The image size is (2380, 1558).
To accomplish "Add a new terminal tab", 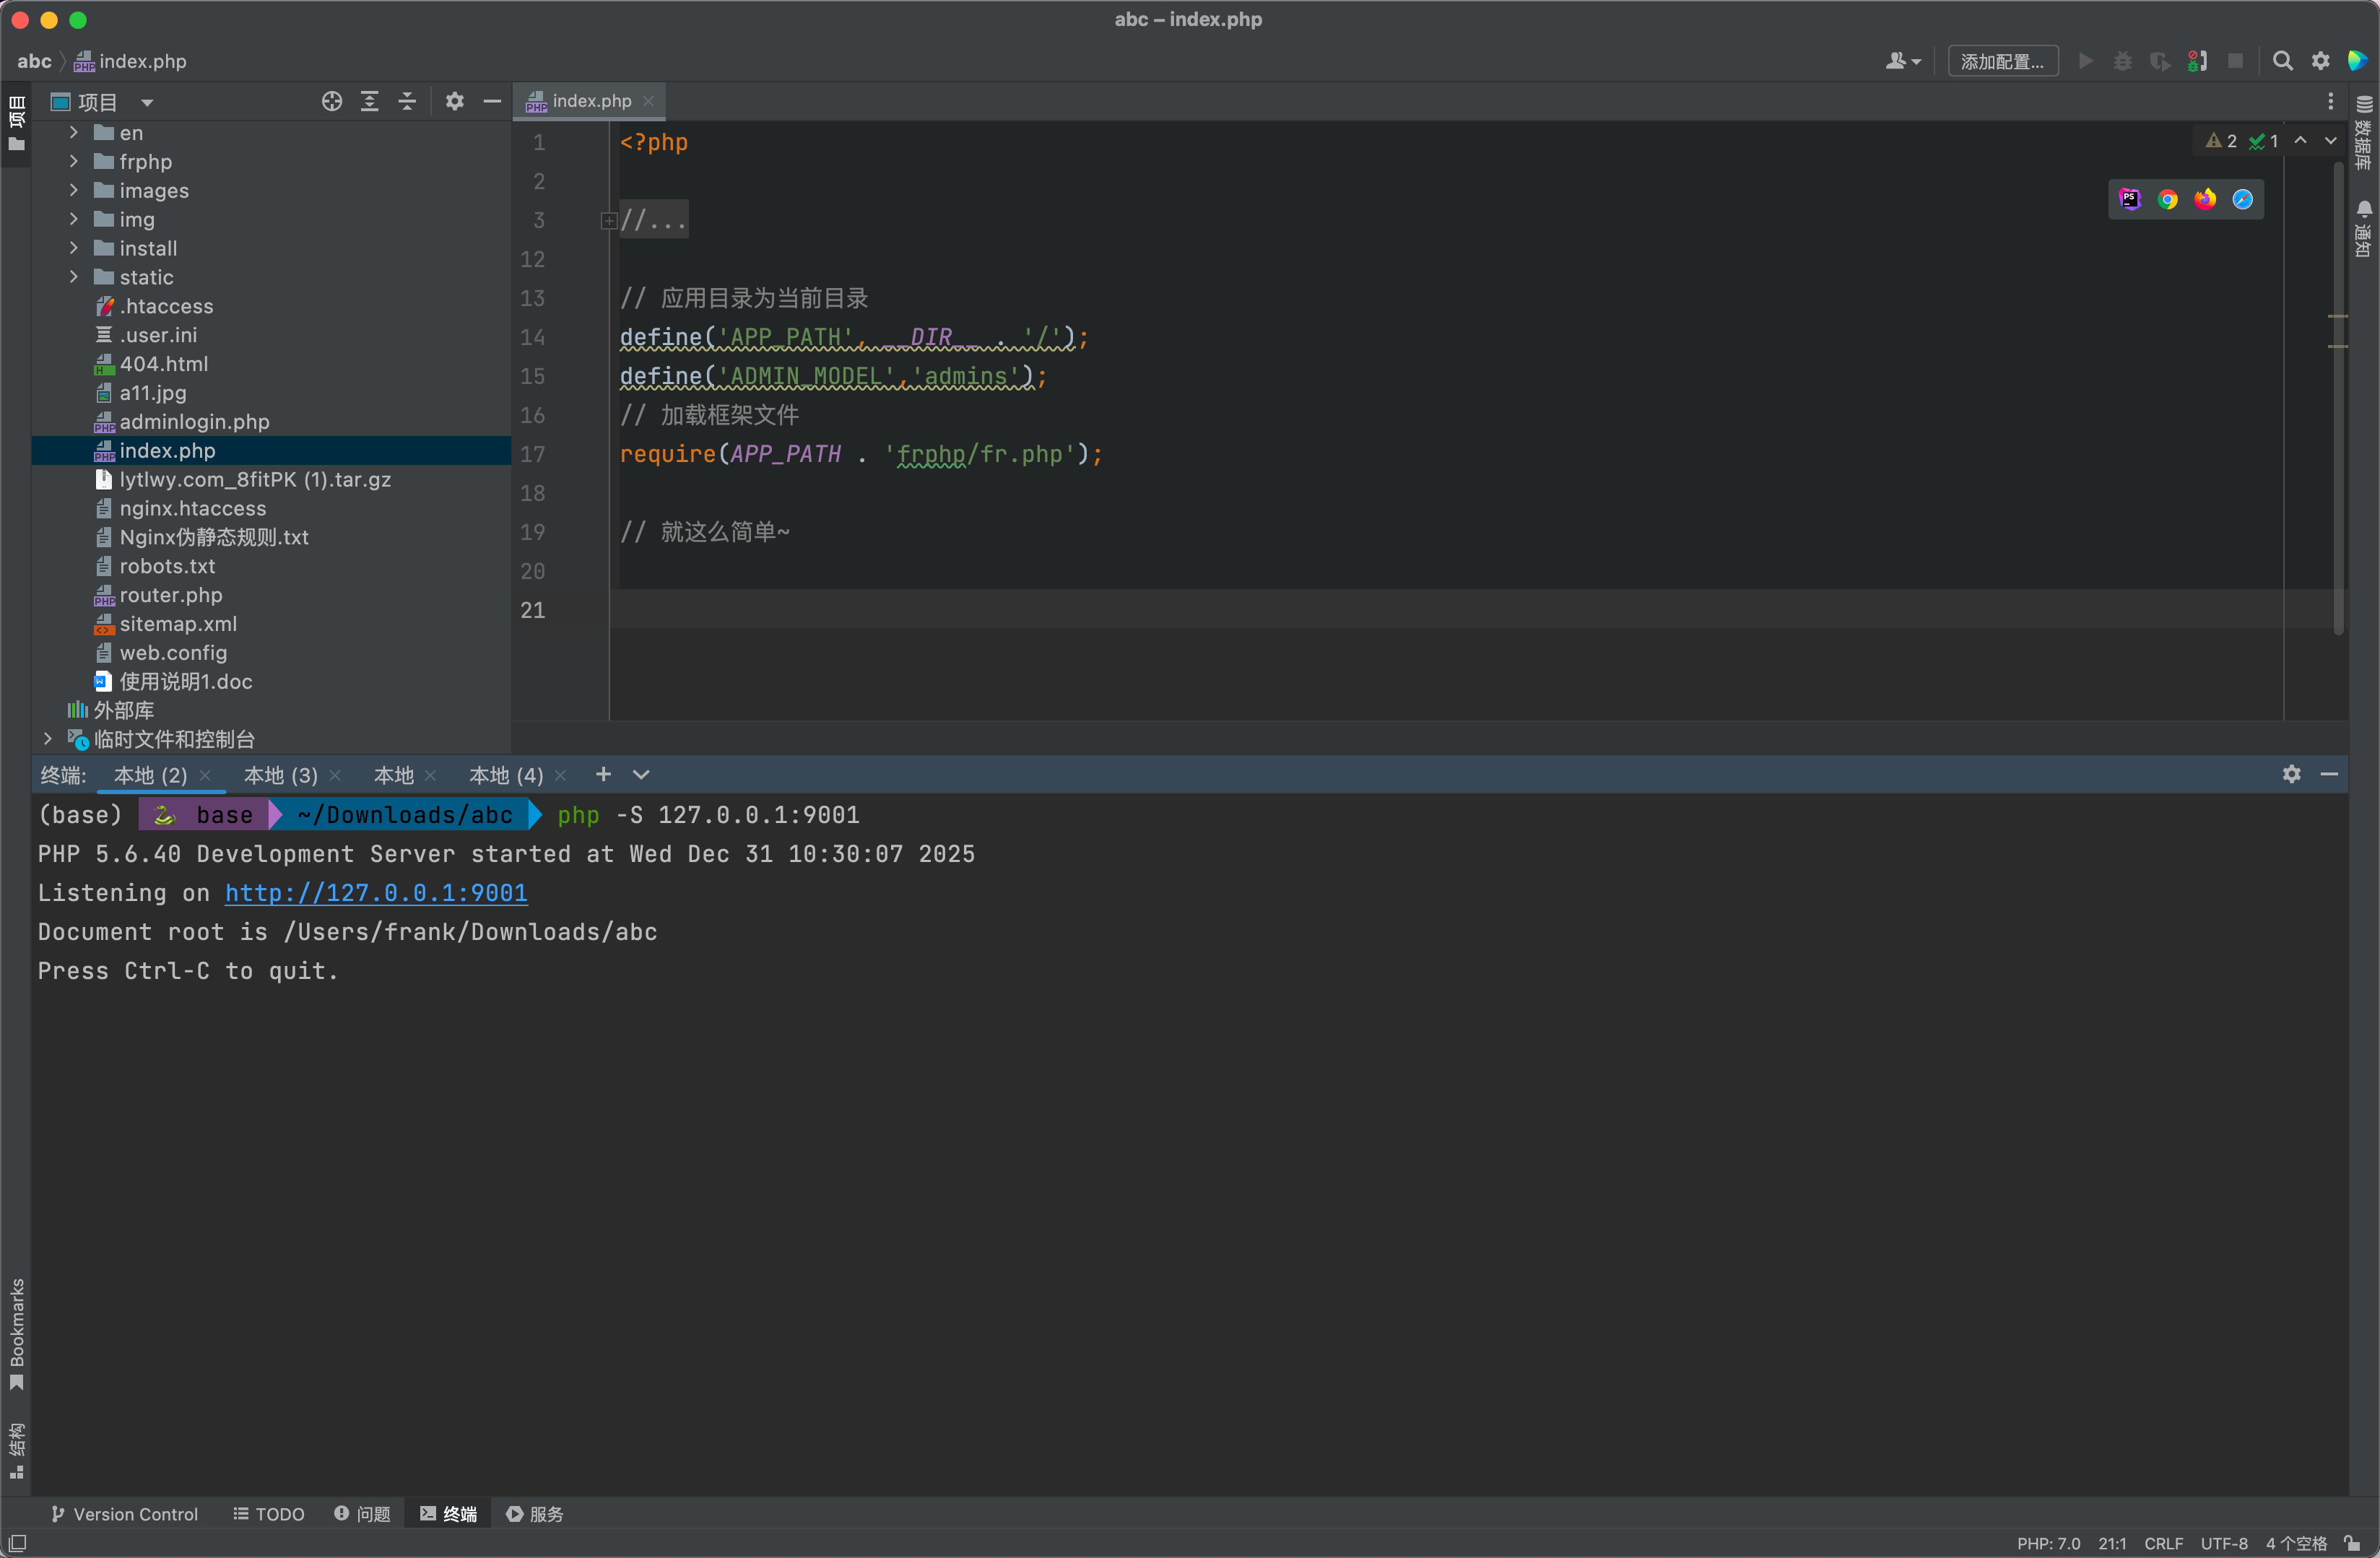I will [x=603, y=774].
